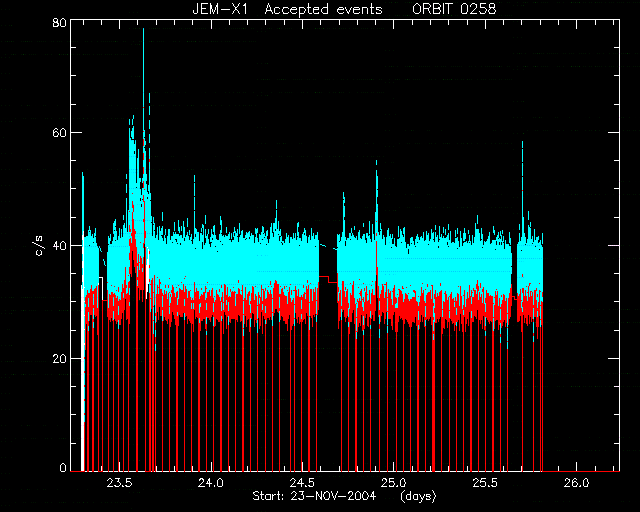
Task: Click the 20 tick label on y-axis
Action: pyautogui.click(x=59, y=358)
